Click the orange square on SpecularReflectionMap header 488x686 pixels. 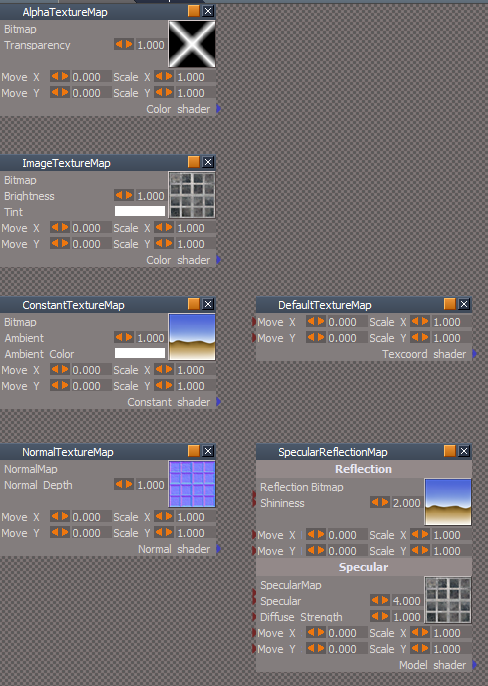tap(449, 451)
